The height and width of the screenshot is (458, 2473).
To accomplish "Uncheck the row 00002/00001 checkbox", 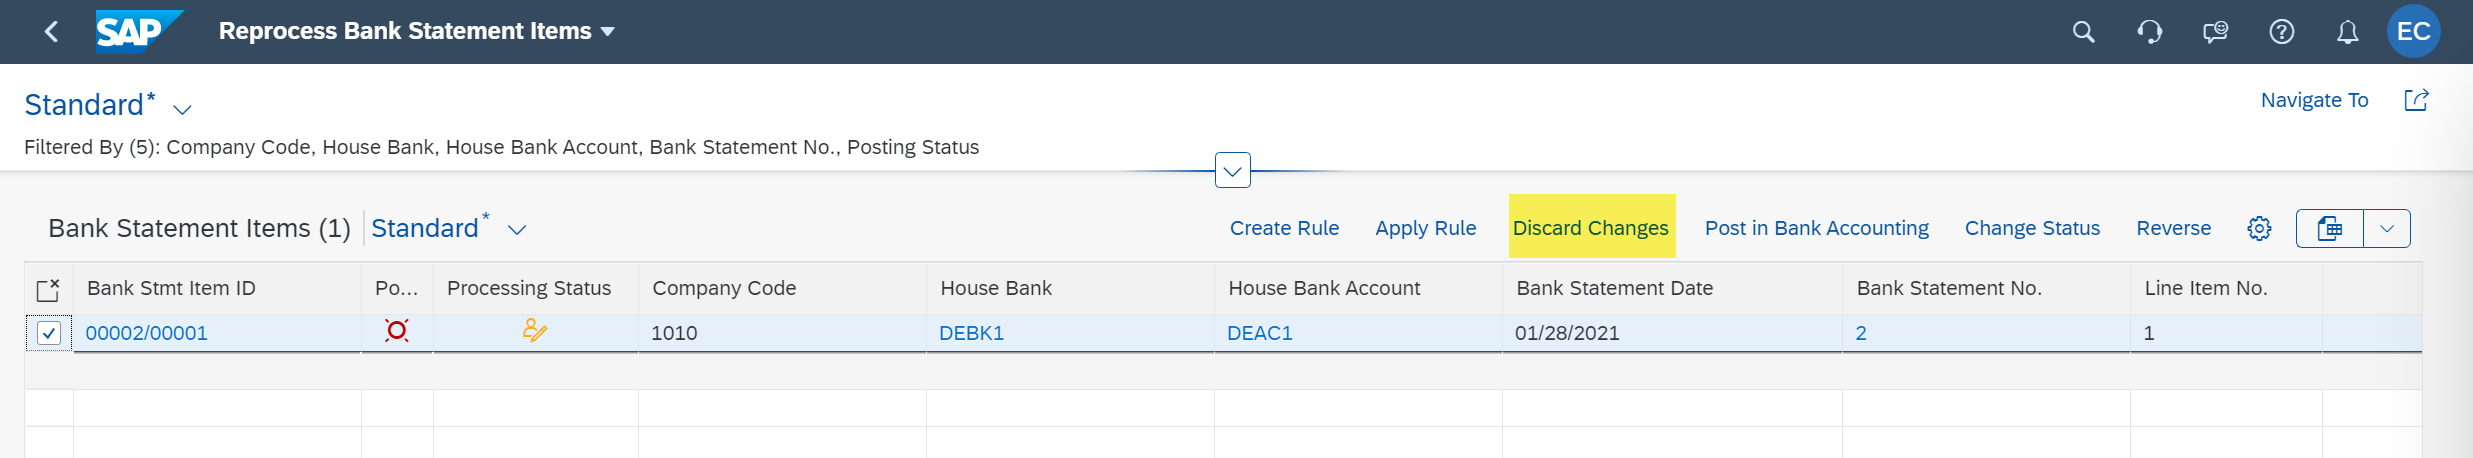I will [x=49, y=333].
